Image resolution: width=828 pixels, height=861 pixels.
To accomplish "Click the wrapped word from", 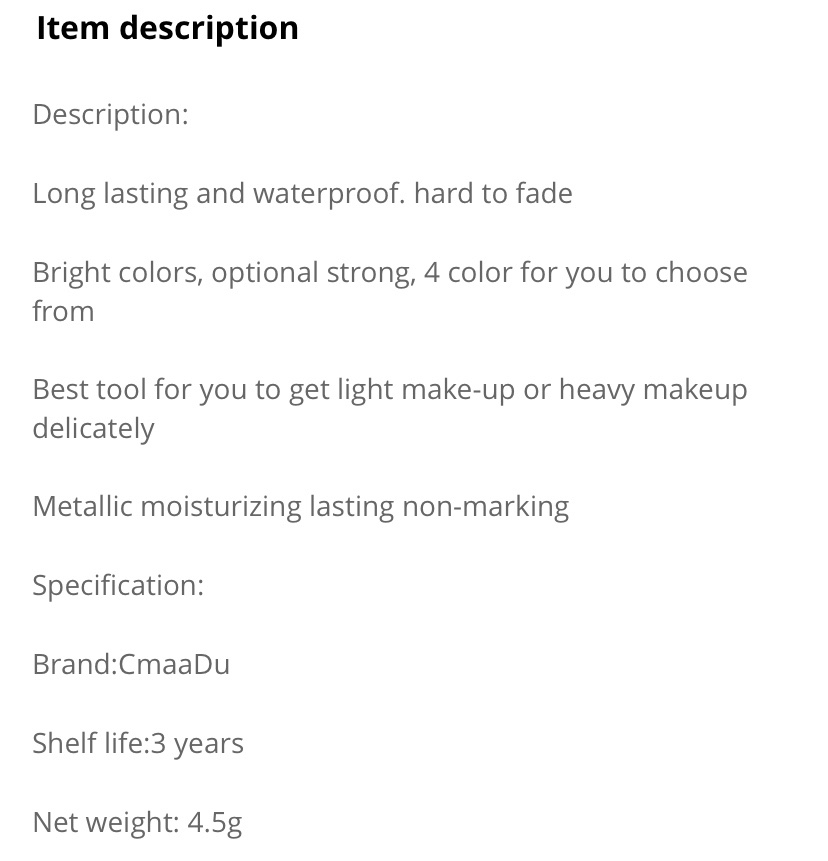I will [63, 311].
